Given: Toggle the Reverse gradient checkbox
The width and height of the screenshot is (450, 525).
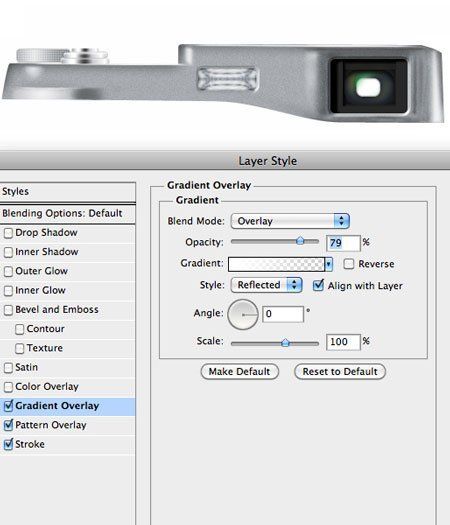Looking at the screenshot, I should point(349,264).
